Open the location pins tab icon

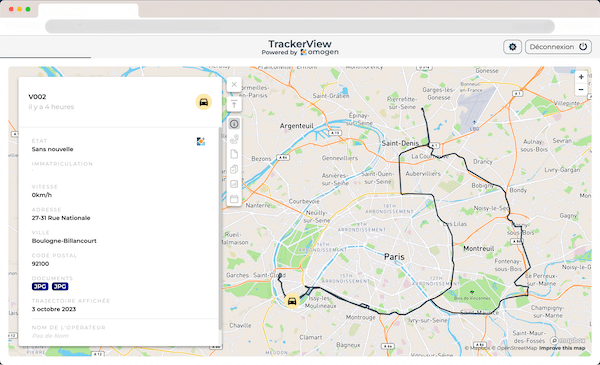234,139
